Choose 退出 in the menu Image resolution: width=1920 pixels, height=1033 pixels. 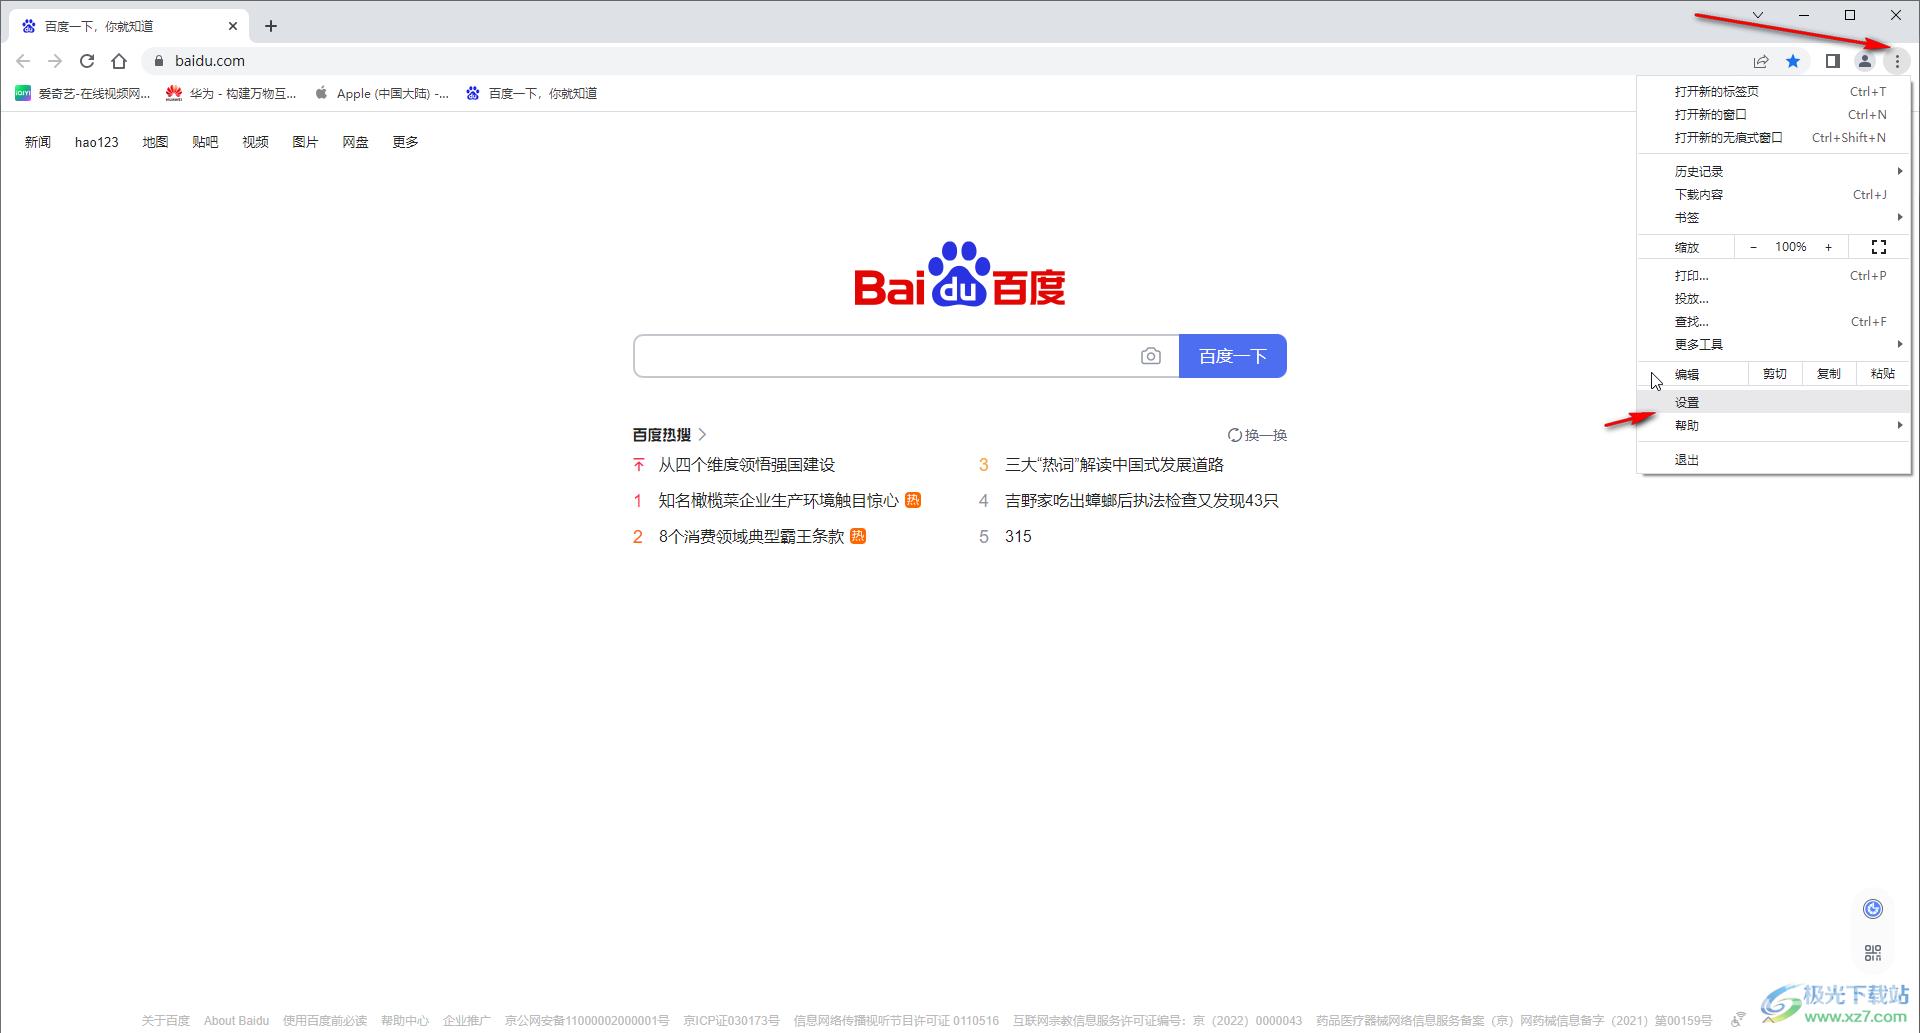click(x=1774, y=459)
